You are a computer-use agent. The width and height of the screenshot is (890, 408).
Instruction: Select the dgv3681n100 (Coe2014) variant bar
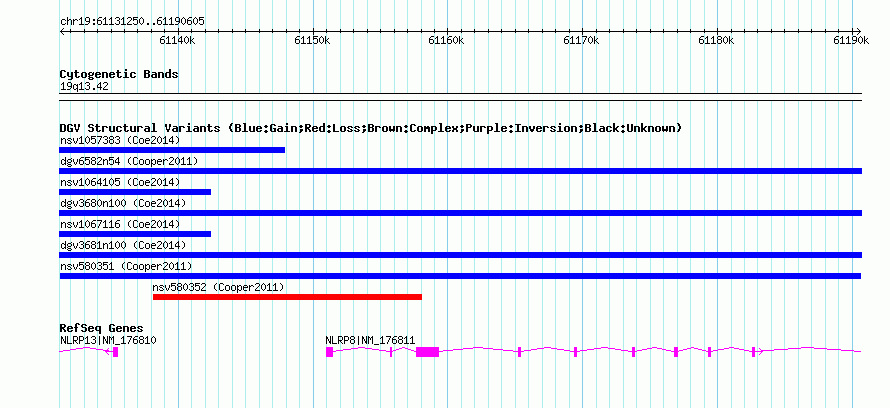coord(460,255)
